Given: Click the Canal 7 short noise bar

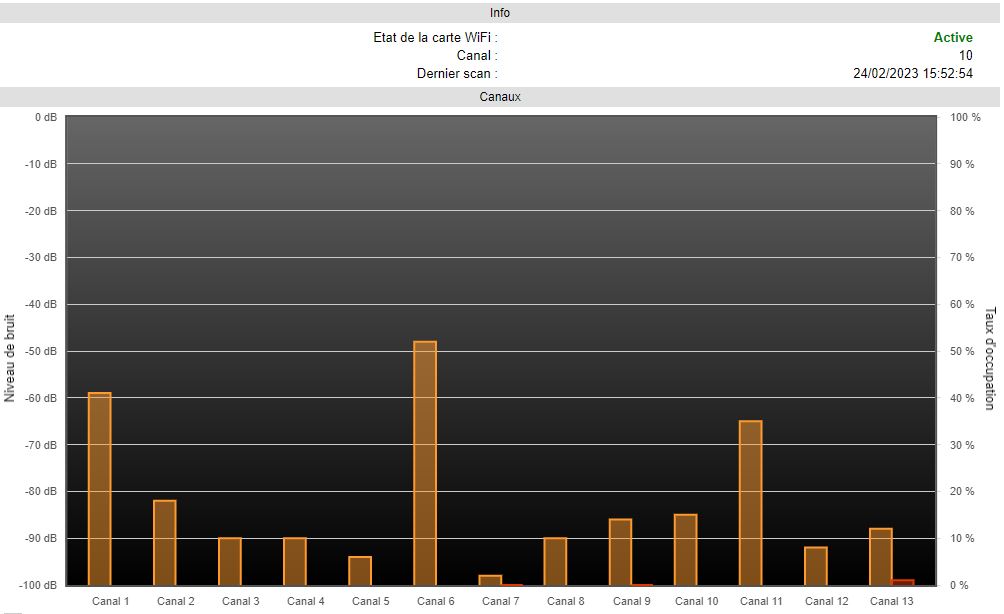Looking at the screenshot, I should pyautogui.click(x=490, y=580).
